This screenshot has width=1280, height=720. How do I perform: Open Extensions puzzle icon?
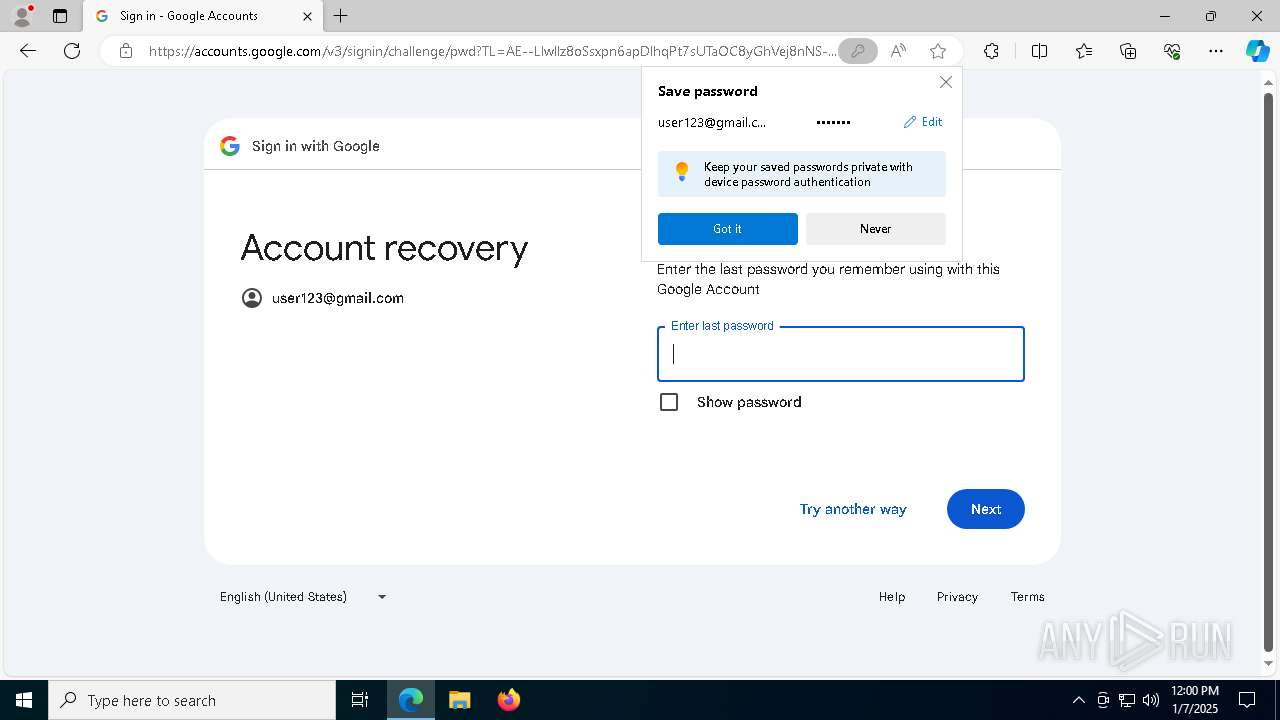(991, 51)
